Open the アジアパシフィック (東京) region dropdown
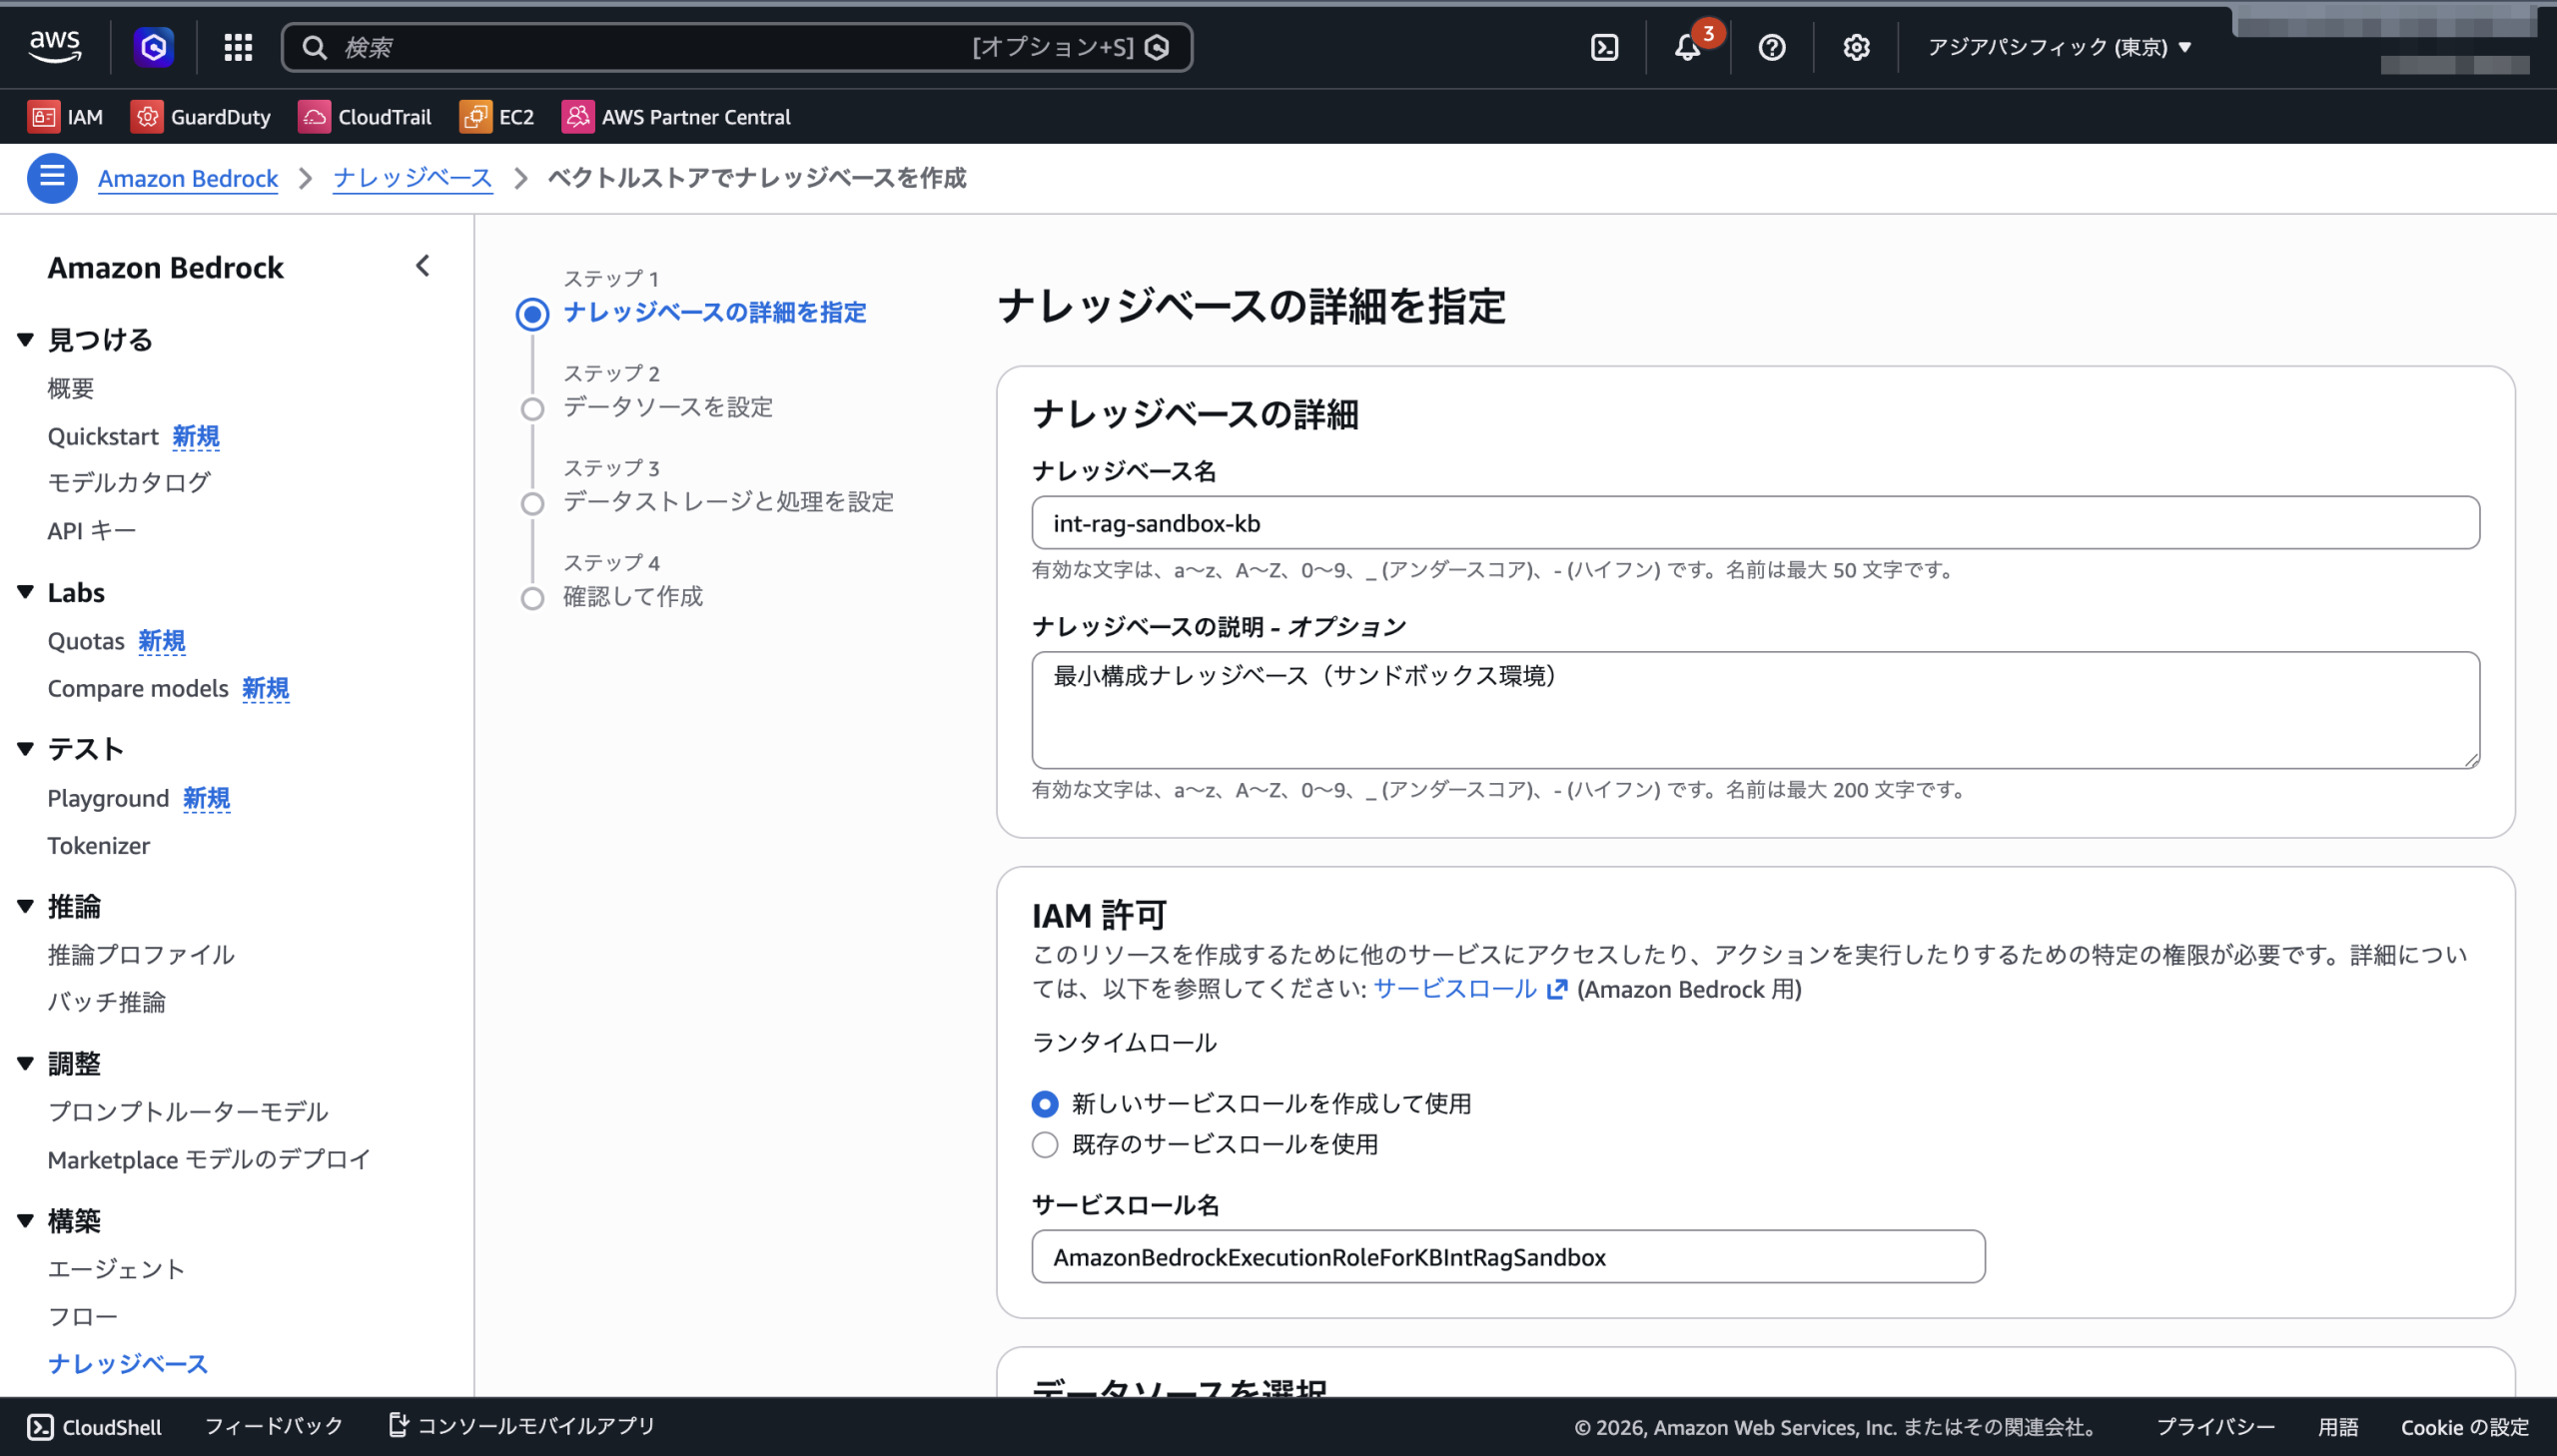Screen dimensions: 2557x1456 (x=2059, y=47)
